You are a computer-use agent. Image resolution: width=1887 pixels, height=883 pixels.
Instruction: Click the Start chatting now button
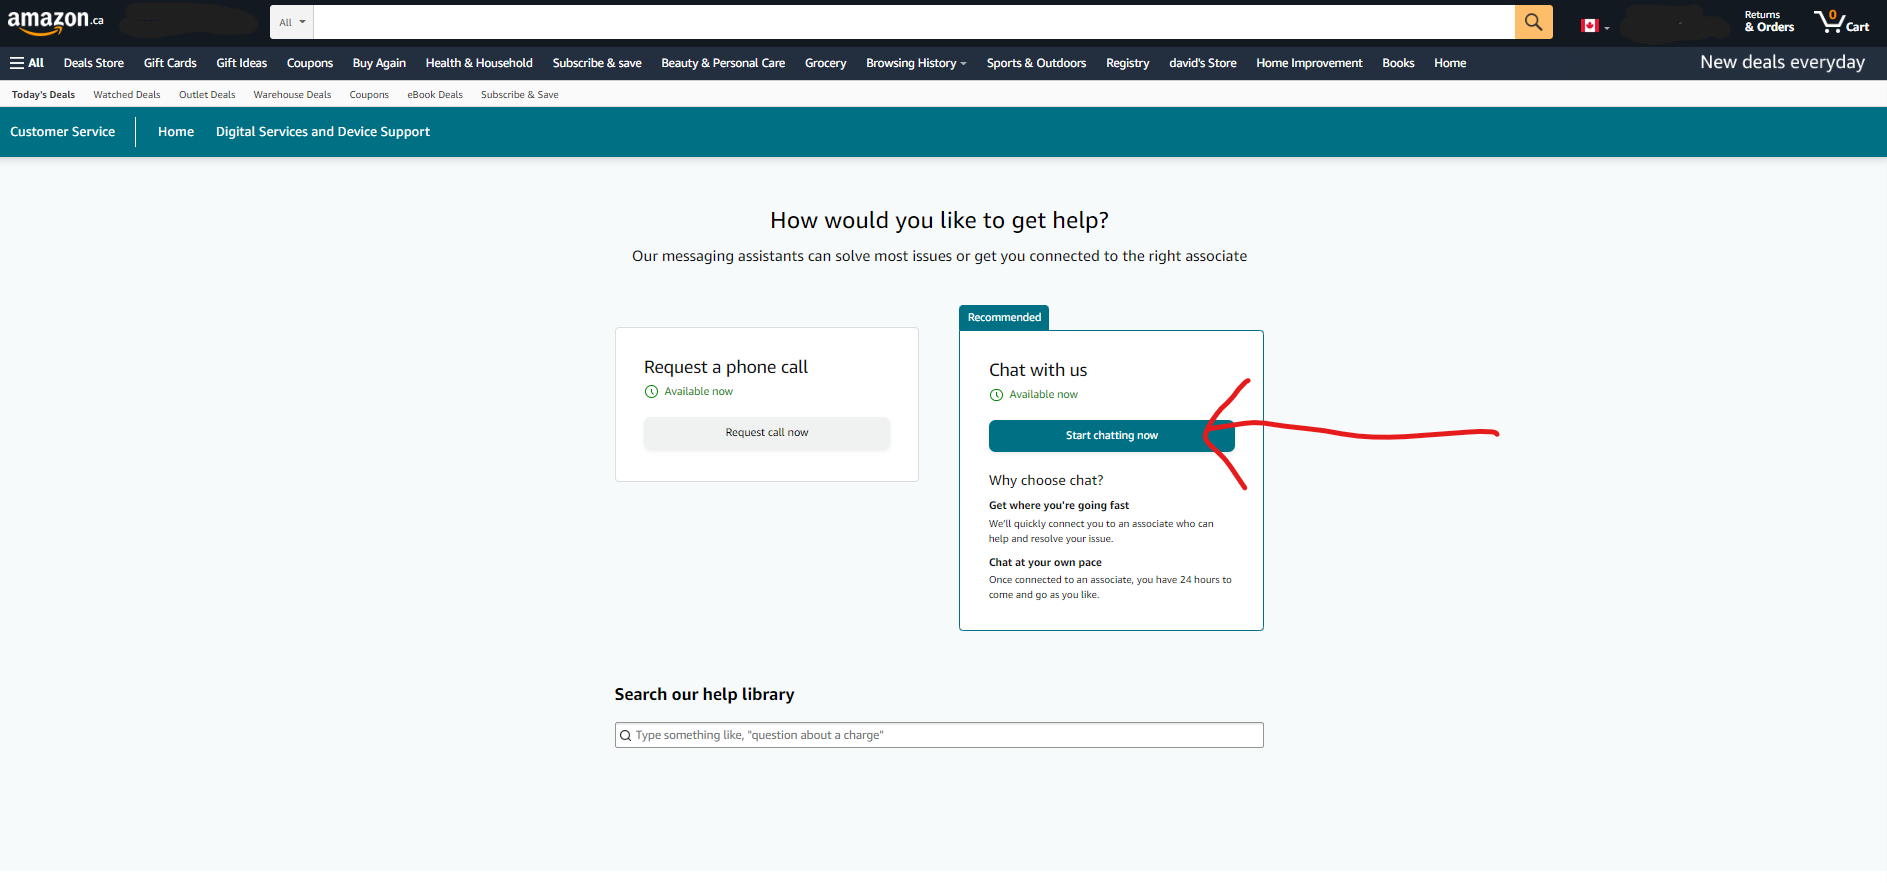(1112, 436)
